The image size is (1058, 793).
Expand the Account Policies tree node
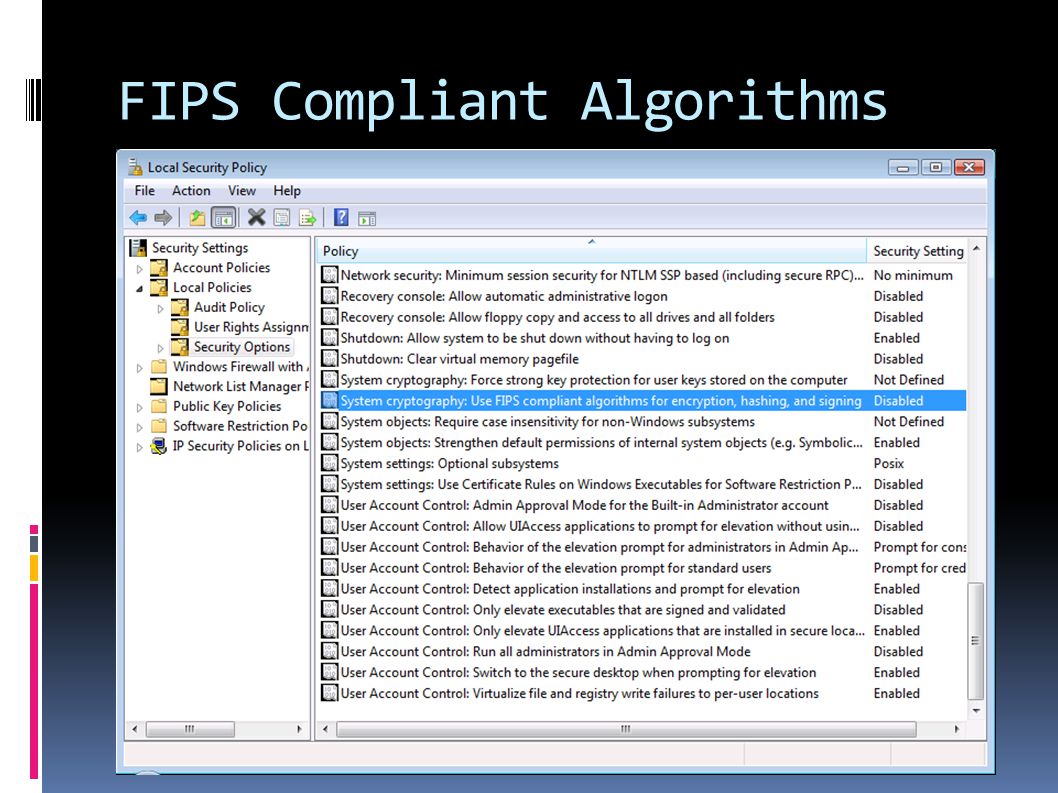tap(140, 269)
